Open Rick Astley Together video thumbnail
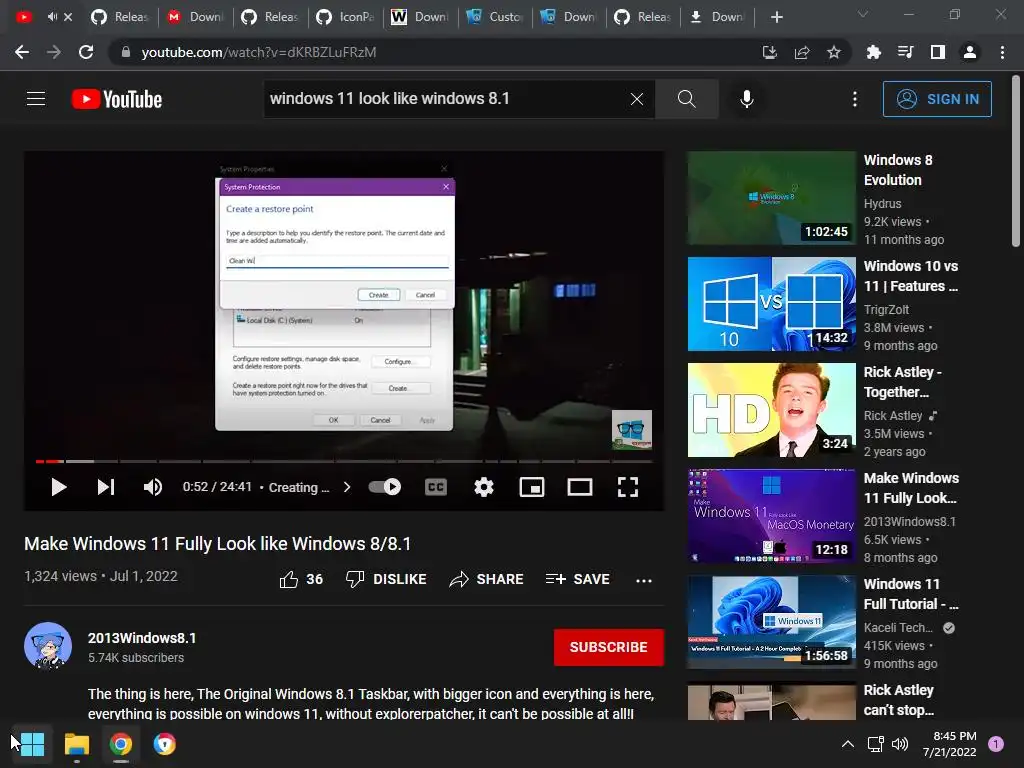 (x=771, y=409)
